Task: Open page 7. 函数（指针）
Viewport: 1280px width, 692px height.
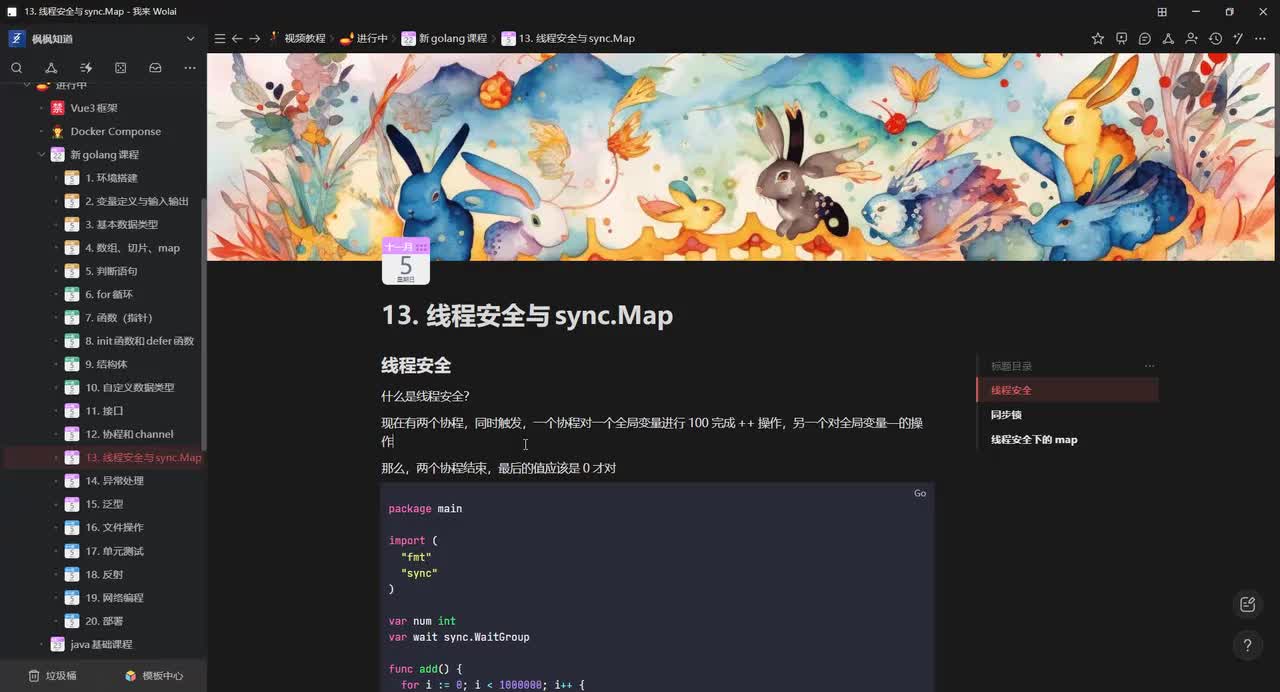Action: pos(119,318)
